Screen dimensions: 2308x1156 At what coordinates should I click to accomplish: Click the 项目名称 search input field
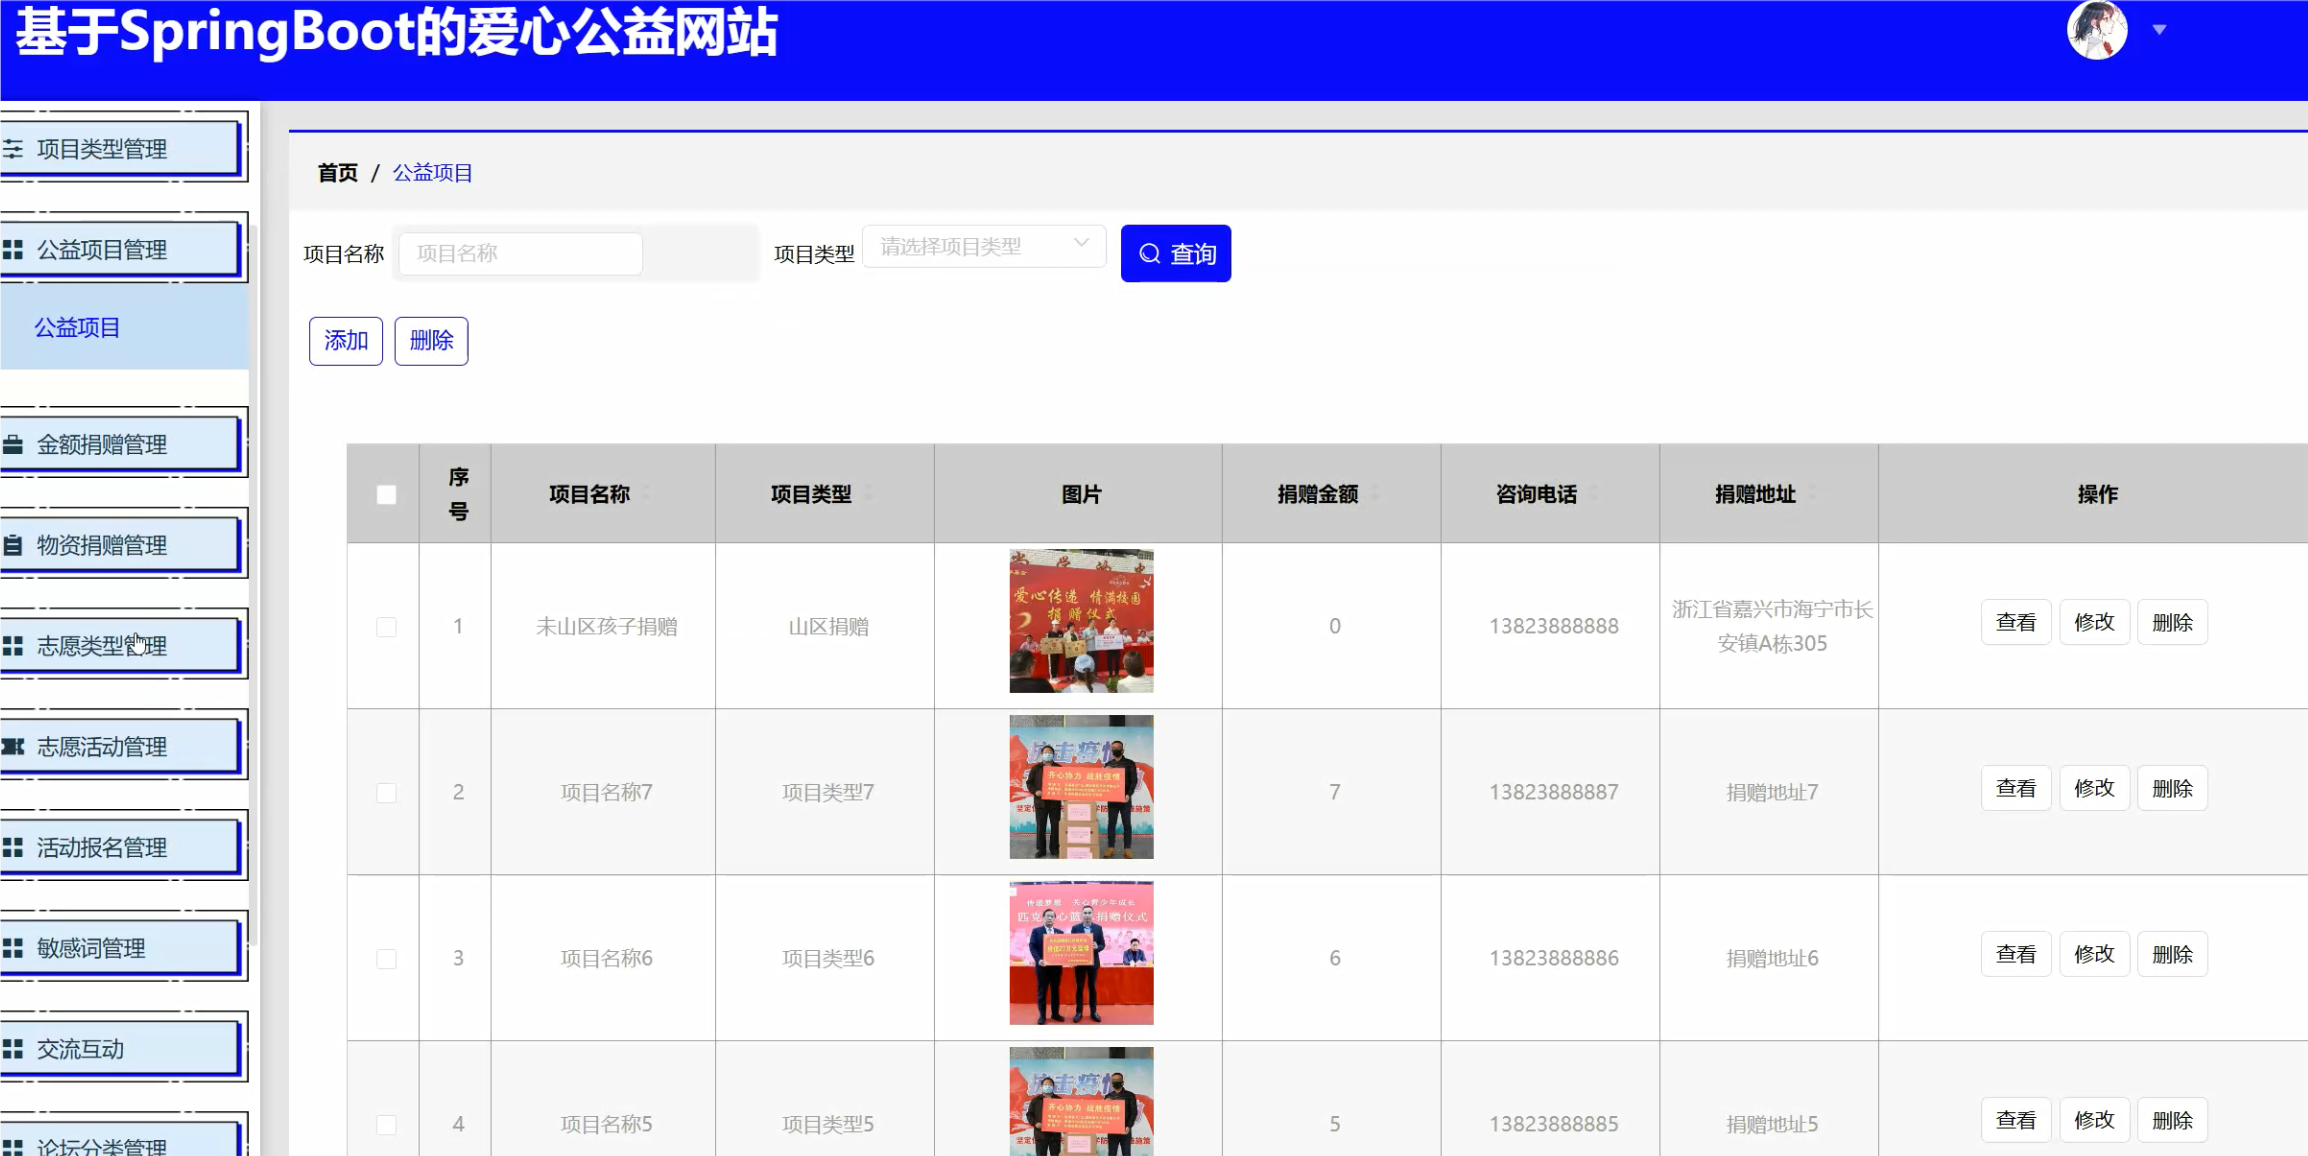click(x=520, y=254)
